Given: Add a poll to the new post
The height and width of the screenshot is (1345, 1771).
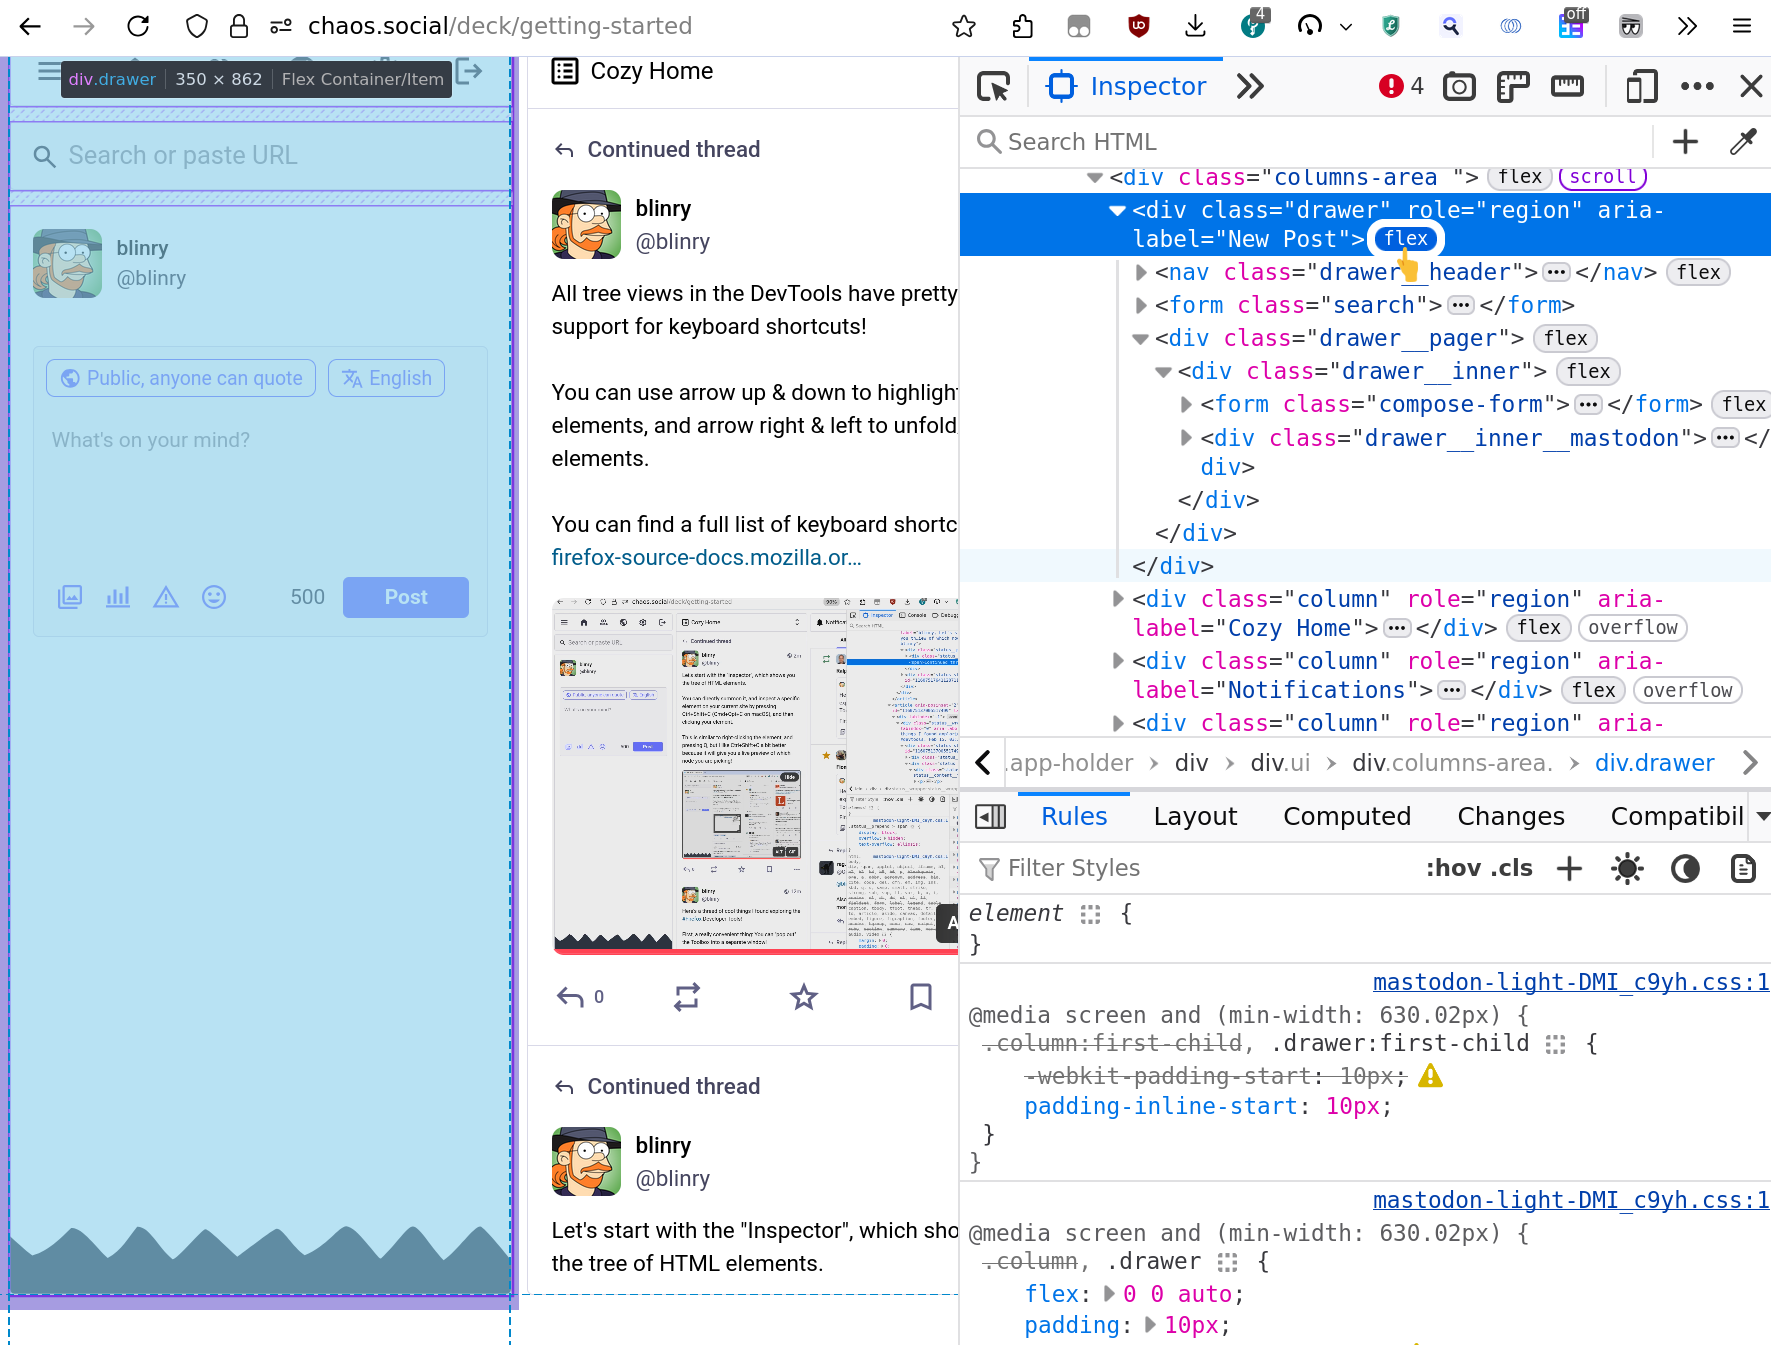Looking at the screenshot, I should coord(118,597).
